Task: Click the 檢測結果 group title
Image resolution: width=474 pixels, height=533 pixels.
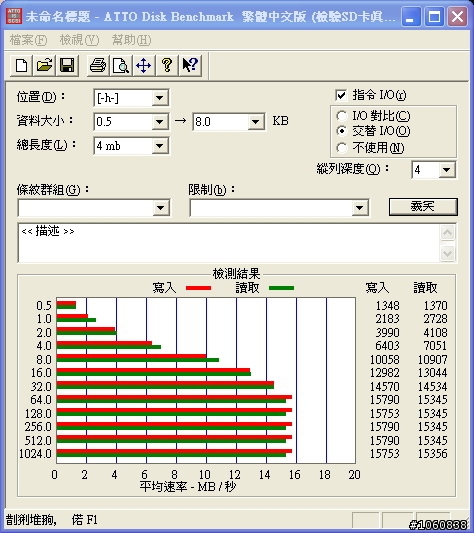Action: (x=236, y=274)
